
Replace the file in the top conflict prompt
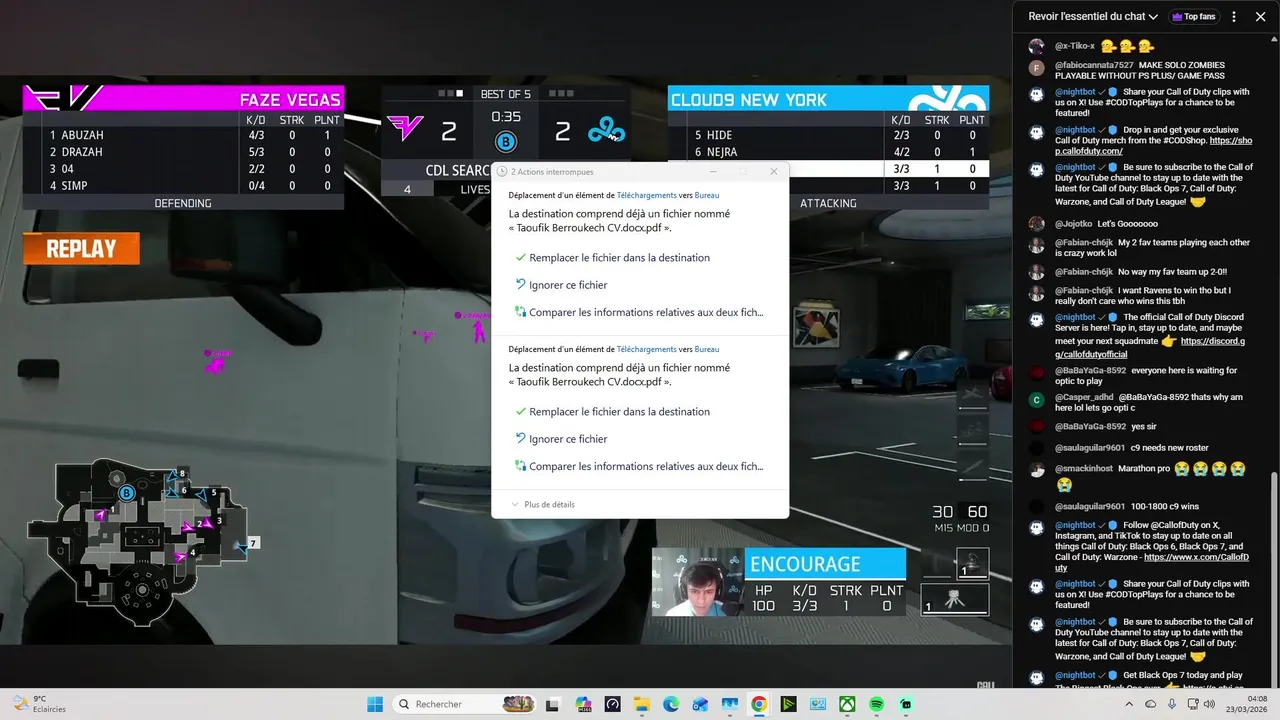coord(613,258)
